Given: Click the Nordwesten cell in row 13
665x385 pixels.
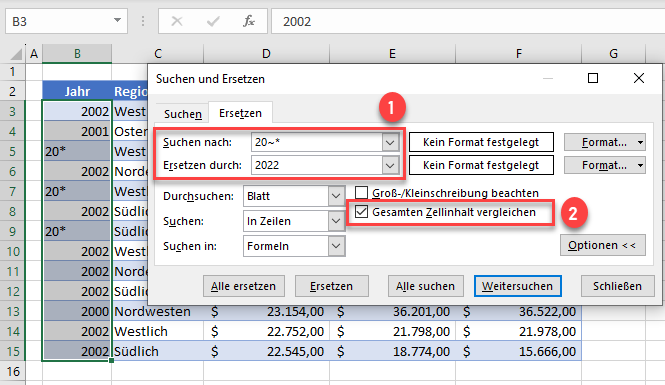Looking at the screenshot, I should tap(158, 312).
